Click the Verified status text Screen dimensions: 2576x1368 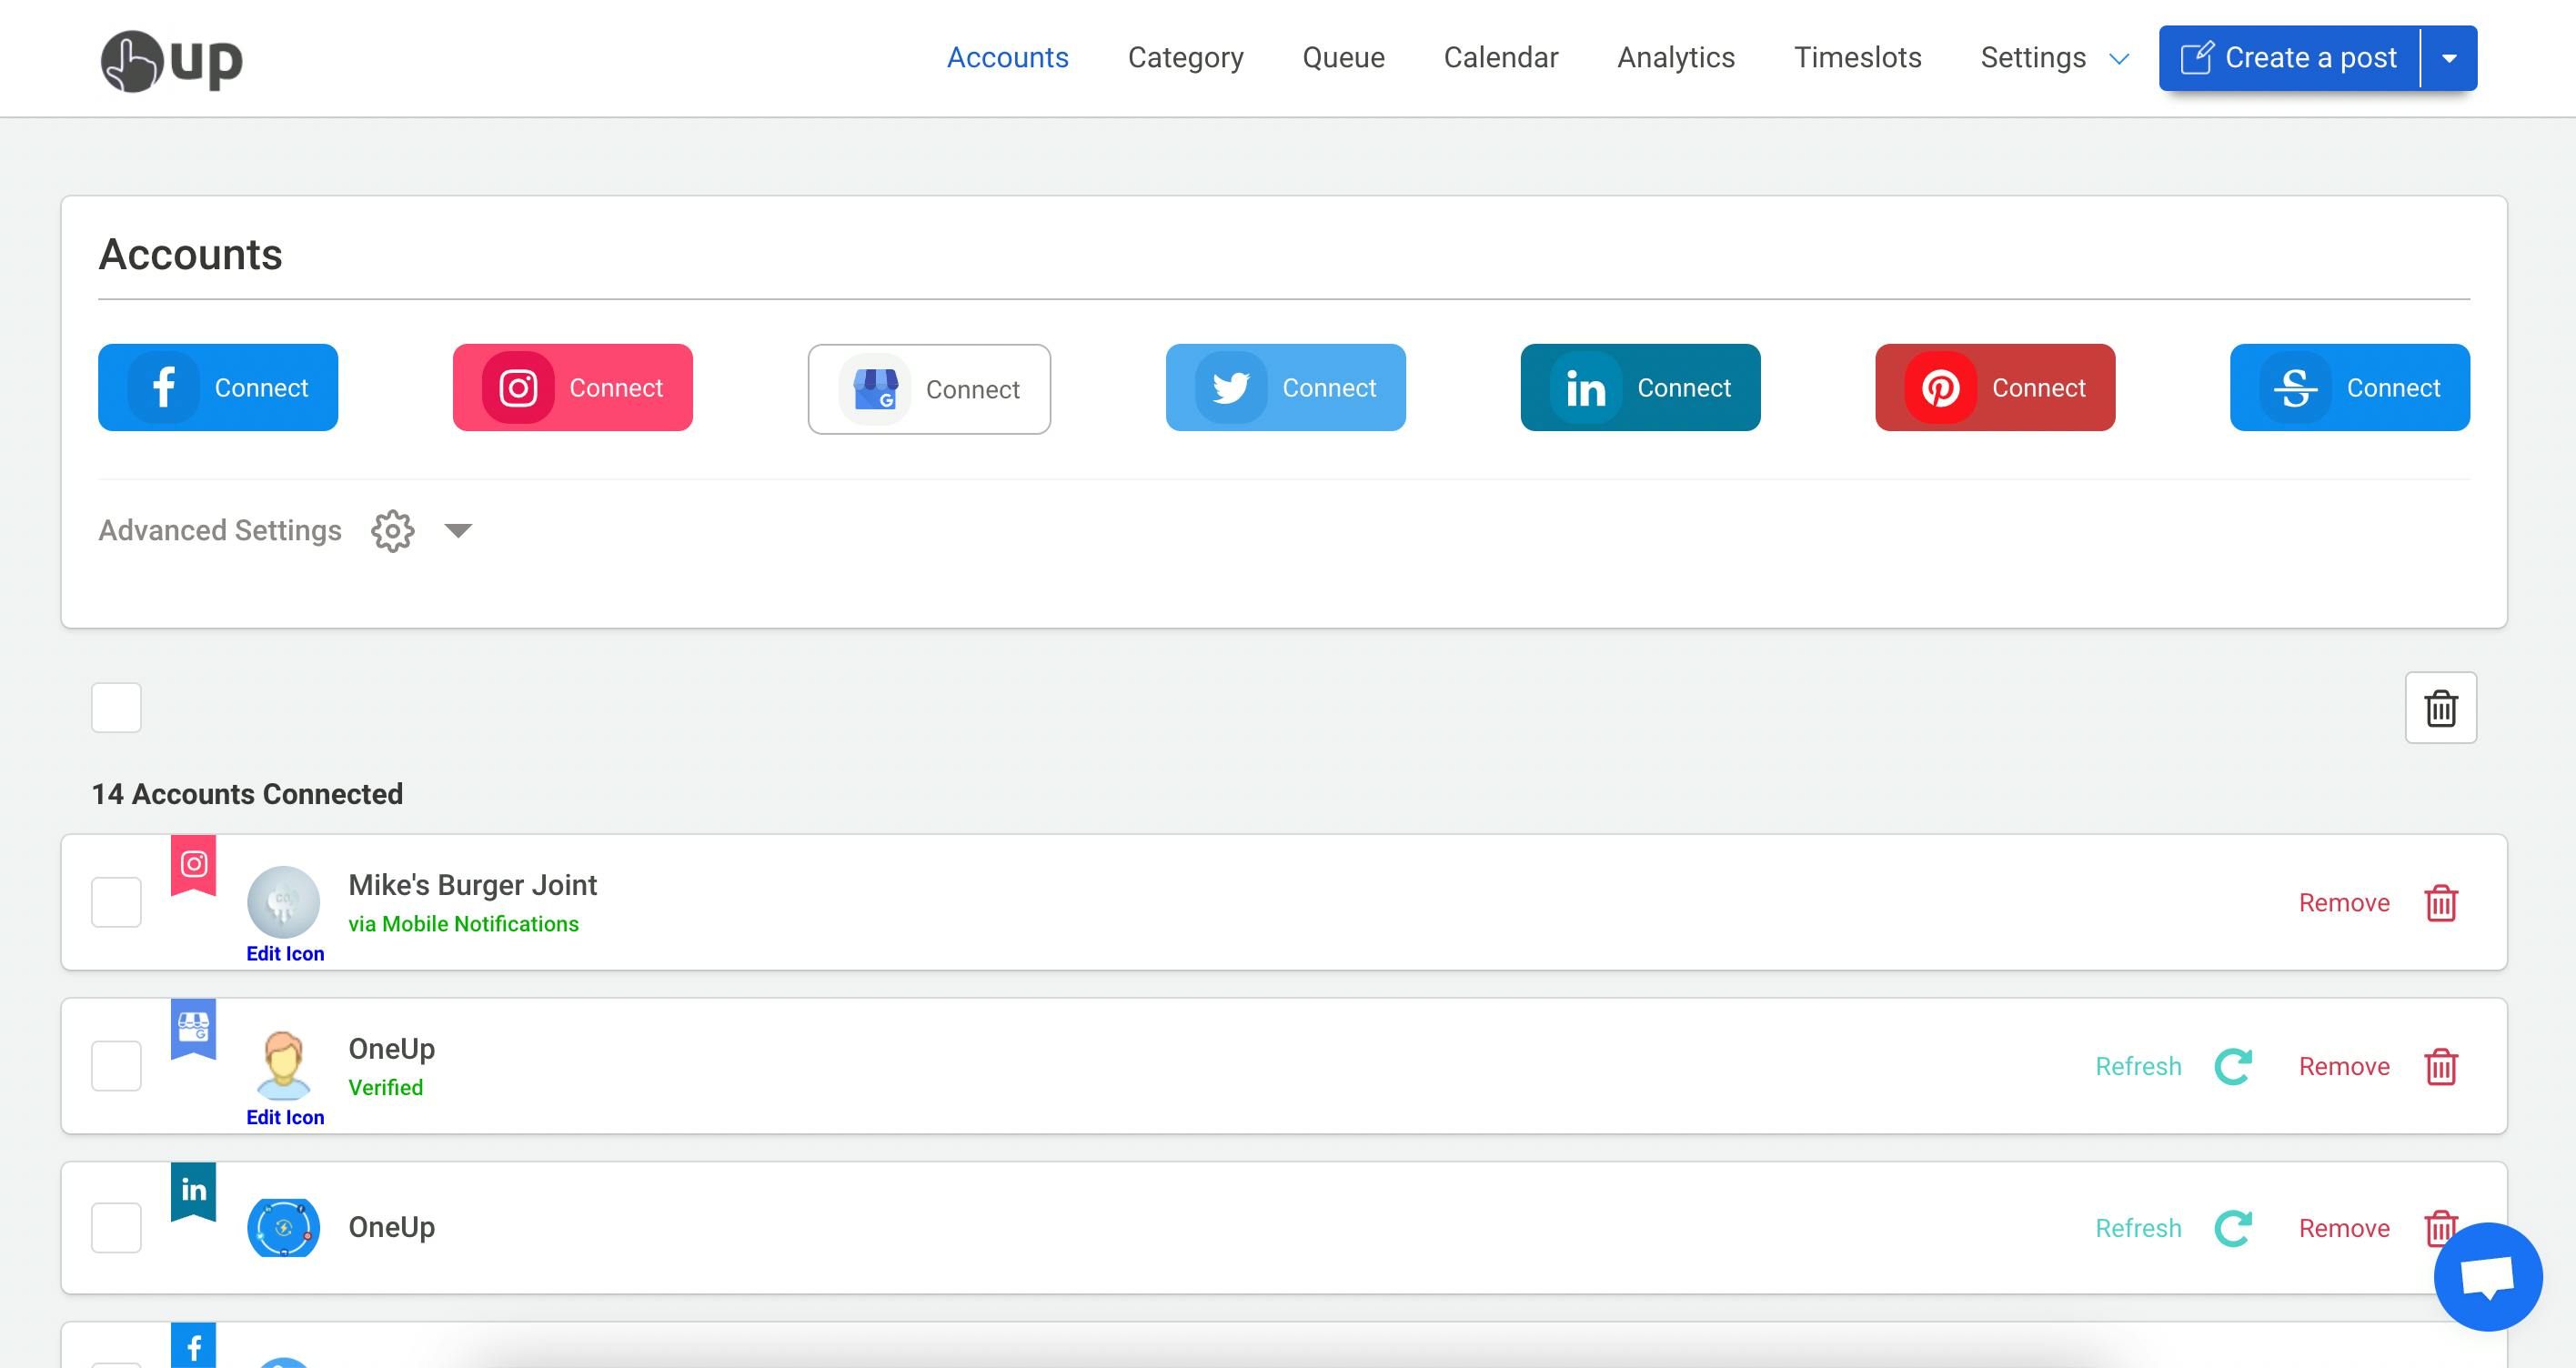click(x=385, y=1088)
